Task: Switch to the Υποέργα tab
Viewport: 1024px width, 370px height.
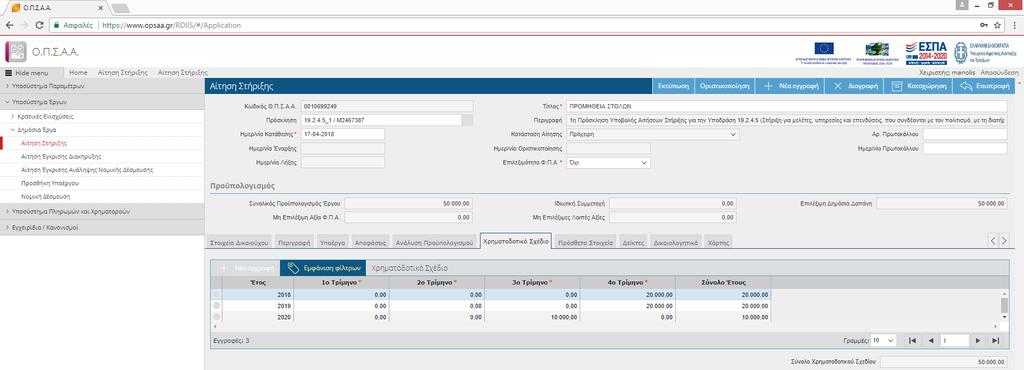Action: coord(332,242)
